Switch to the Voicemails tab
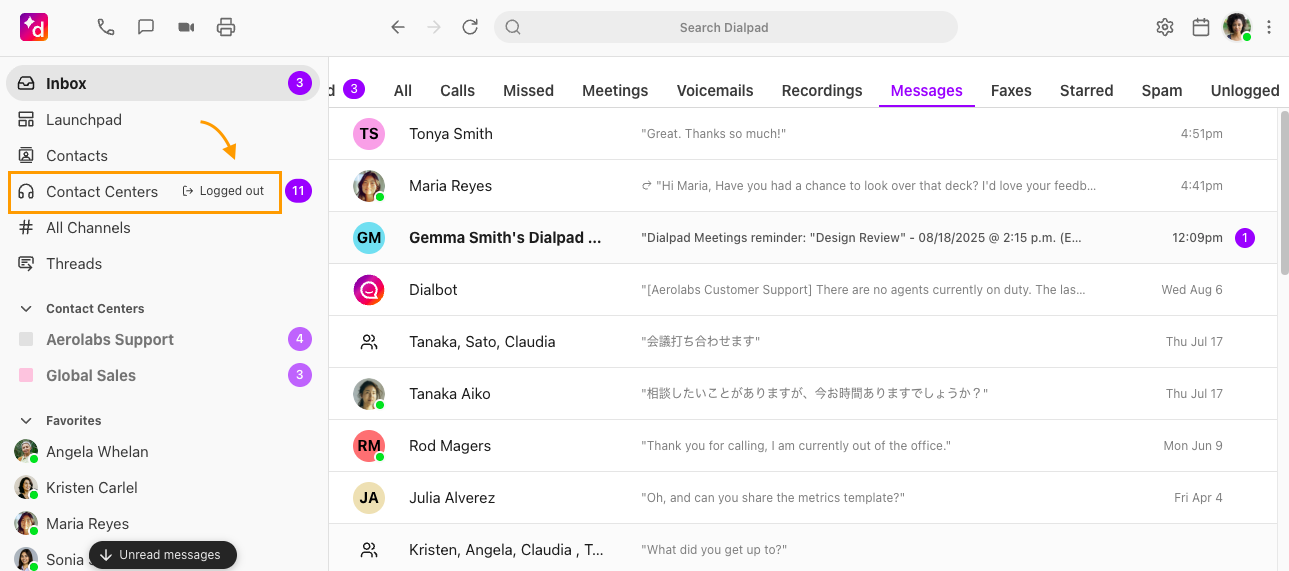 point(715,90)
